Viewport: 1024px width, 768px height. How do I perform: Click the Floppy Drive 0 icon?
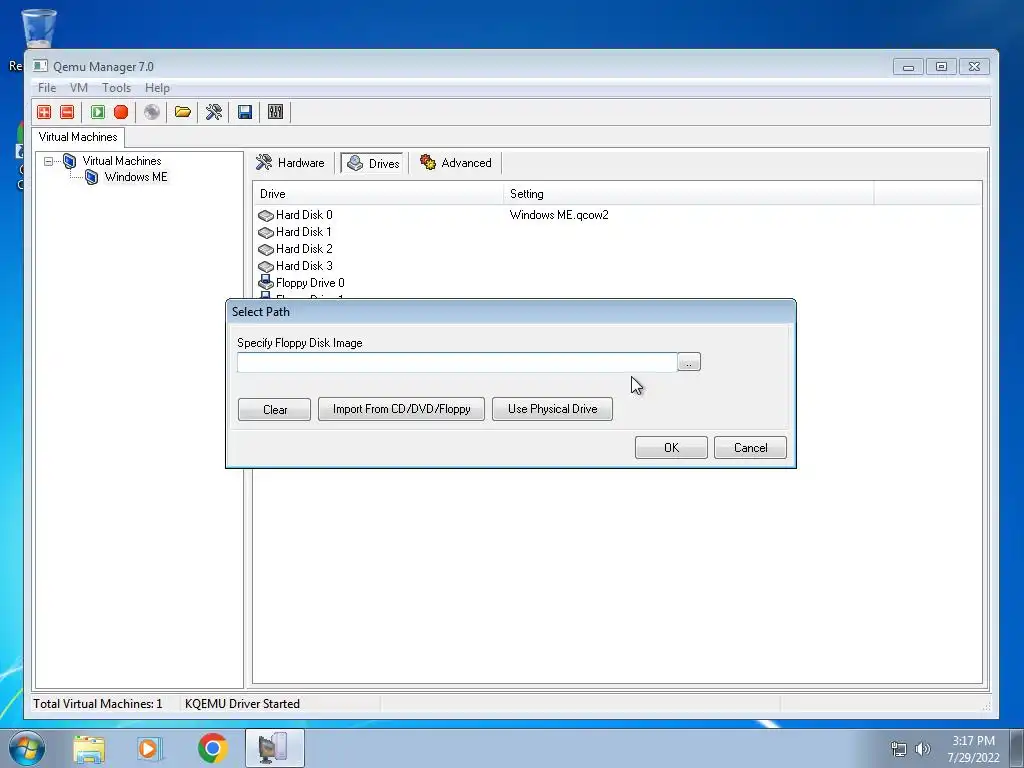[265, 283]
